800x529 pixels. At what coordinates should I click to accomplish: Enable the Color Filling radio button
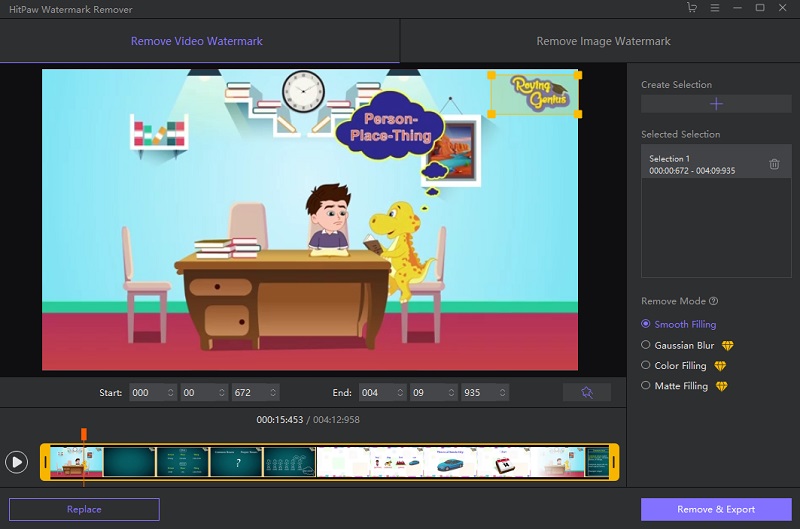coord(646,366)
